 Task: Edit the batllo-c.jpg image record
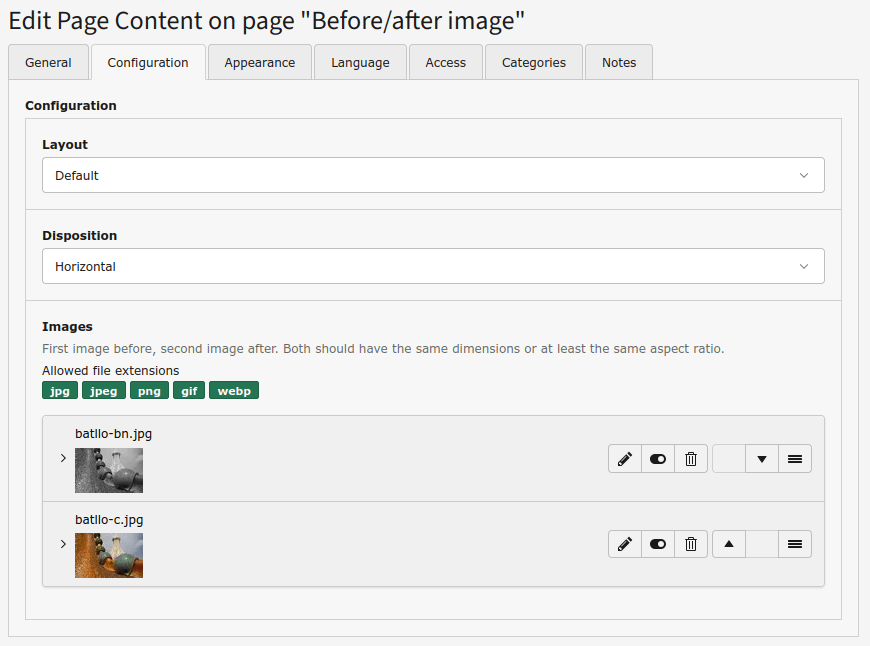pyautogui.click(x=625, y=544)
